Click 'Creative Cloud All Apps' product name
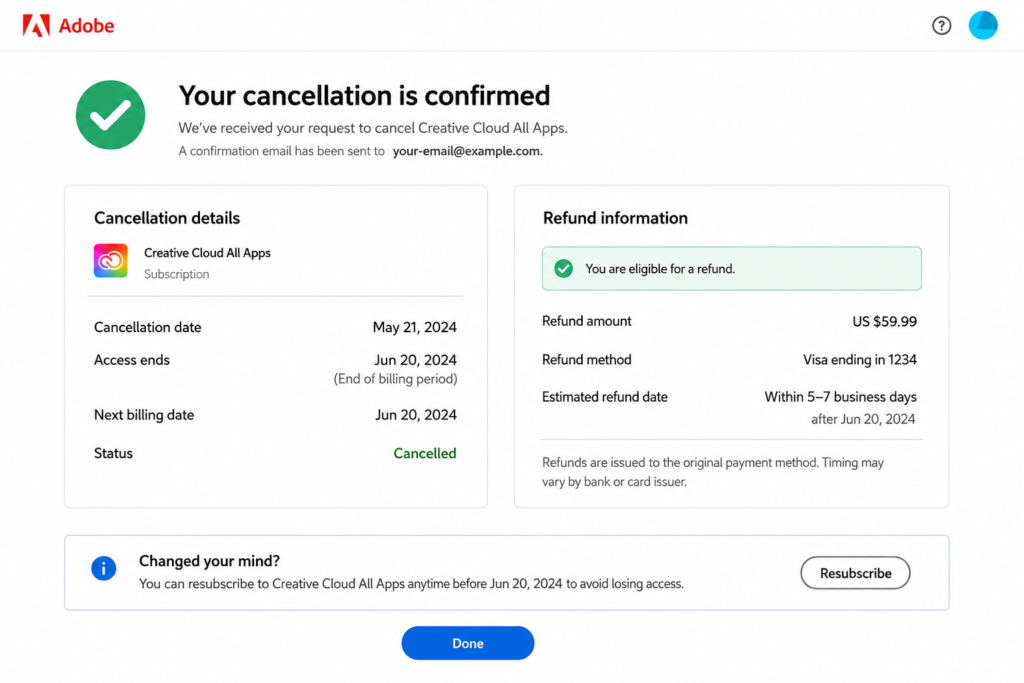Image resolution: width=1024 pixels, height=683 pixels. [207, 253]
